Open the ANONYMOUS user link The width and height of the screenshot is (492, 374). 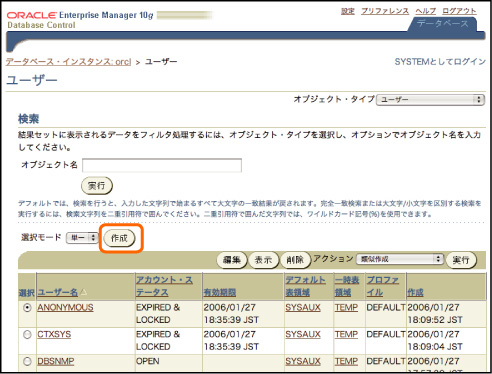click(65, 307)
